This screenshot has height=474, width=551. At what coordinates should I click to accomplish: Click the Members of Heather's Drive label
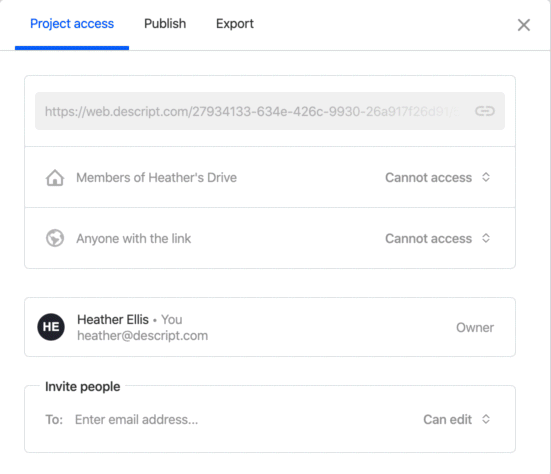click(156, 177)
